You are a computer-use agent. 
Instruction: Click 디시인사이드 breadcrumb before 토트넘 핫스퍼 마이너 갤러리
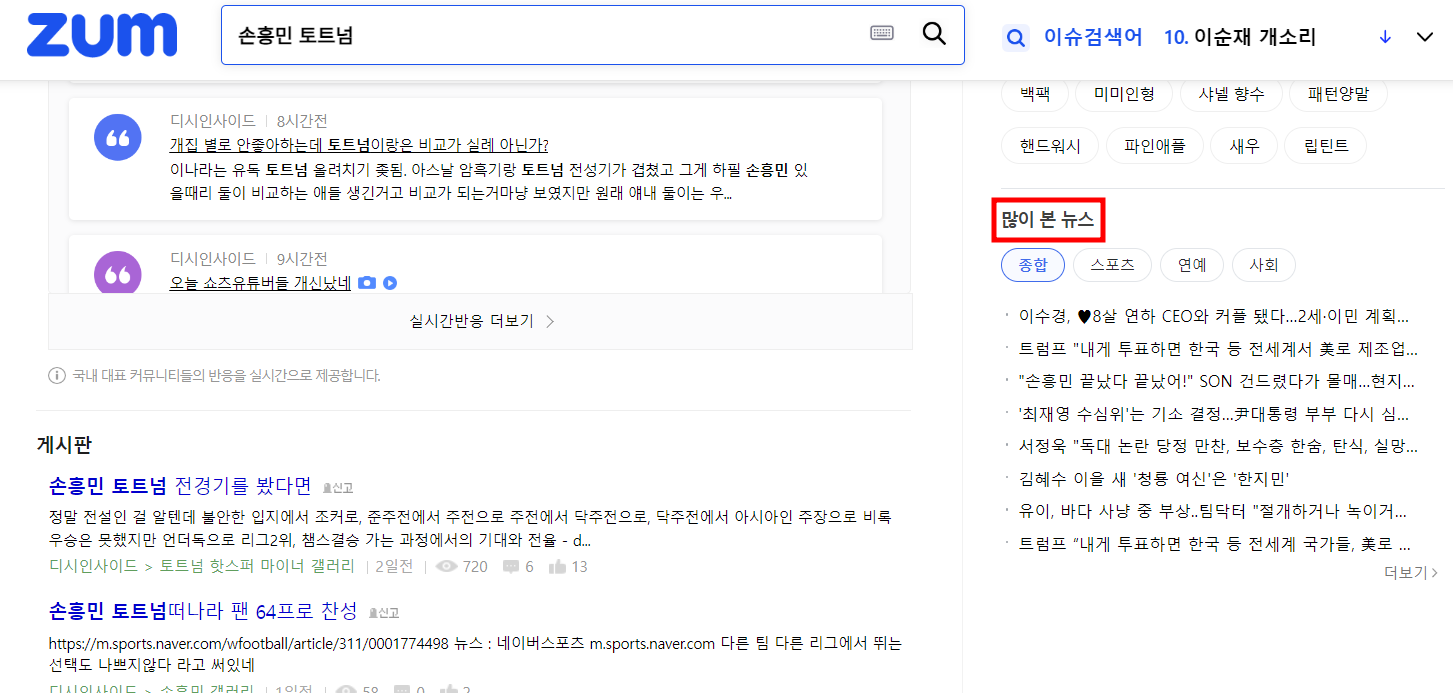[x=93, y=566]
